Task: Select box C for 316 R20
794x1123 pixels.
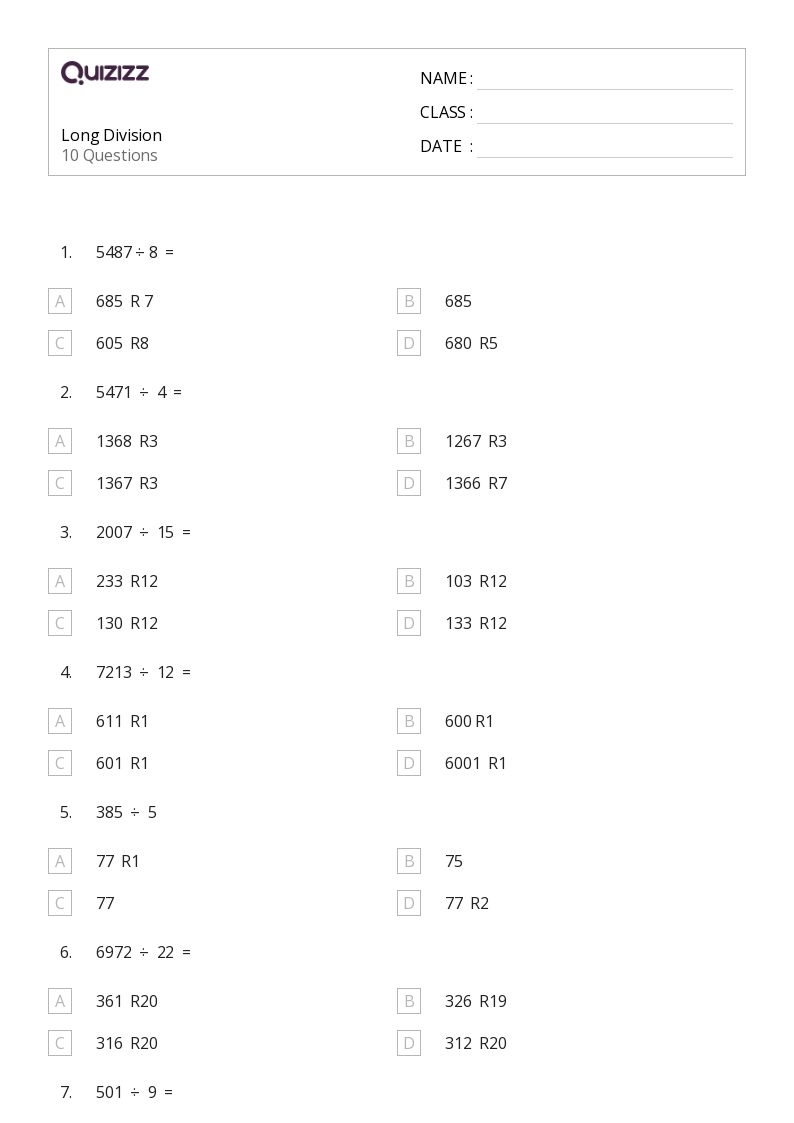Action: click(60, 1043)
